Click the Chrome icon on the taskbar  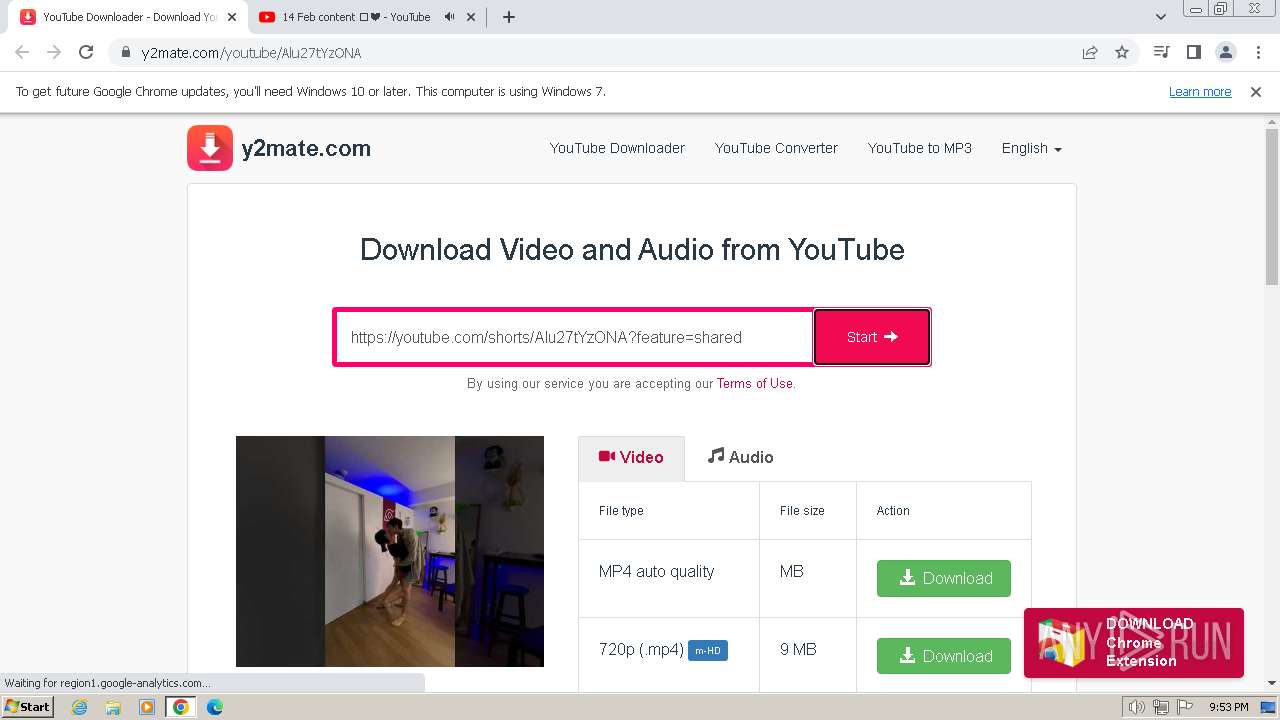point(181,707)
